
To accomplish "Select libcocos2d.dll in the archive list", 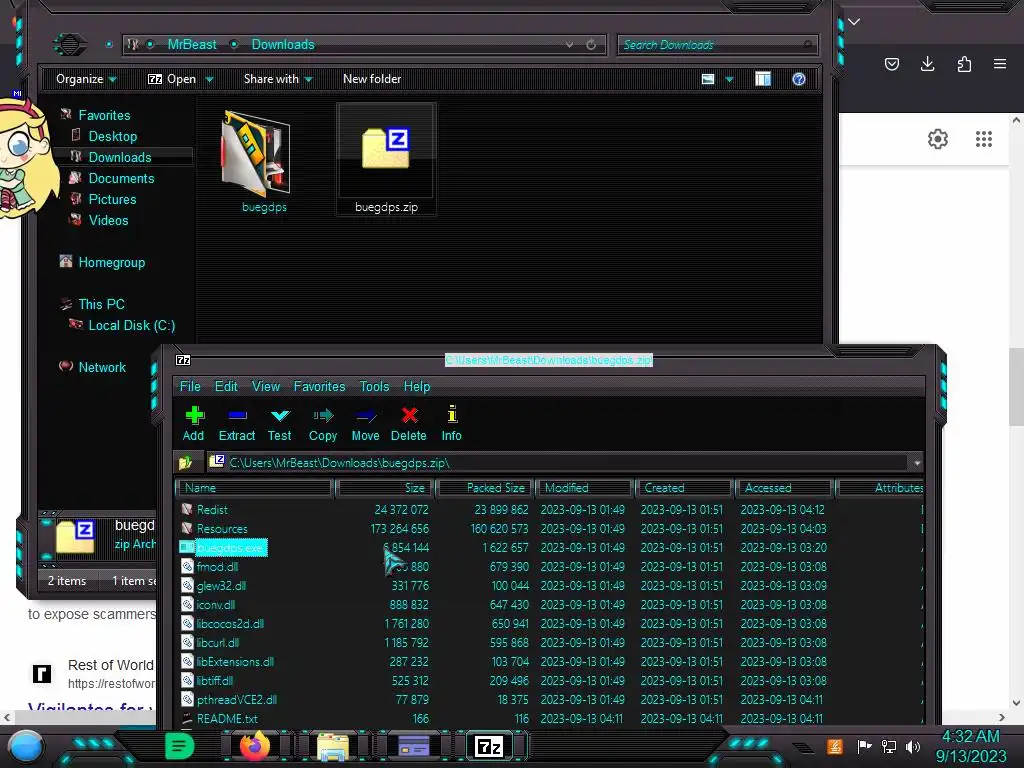I will (x=231, y=623).
